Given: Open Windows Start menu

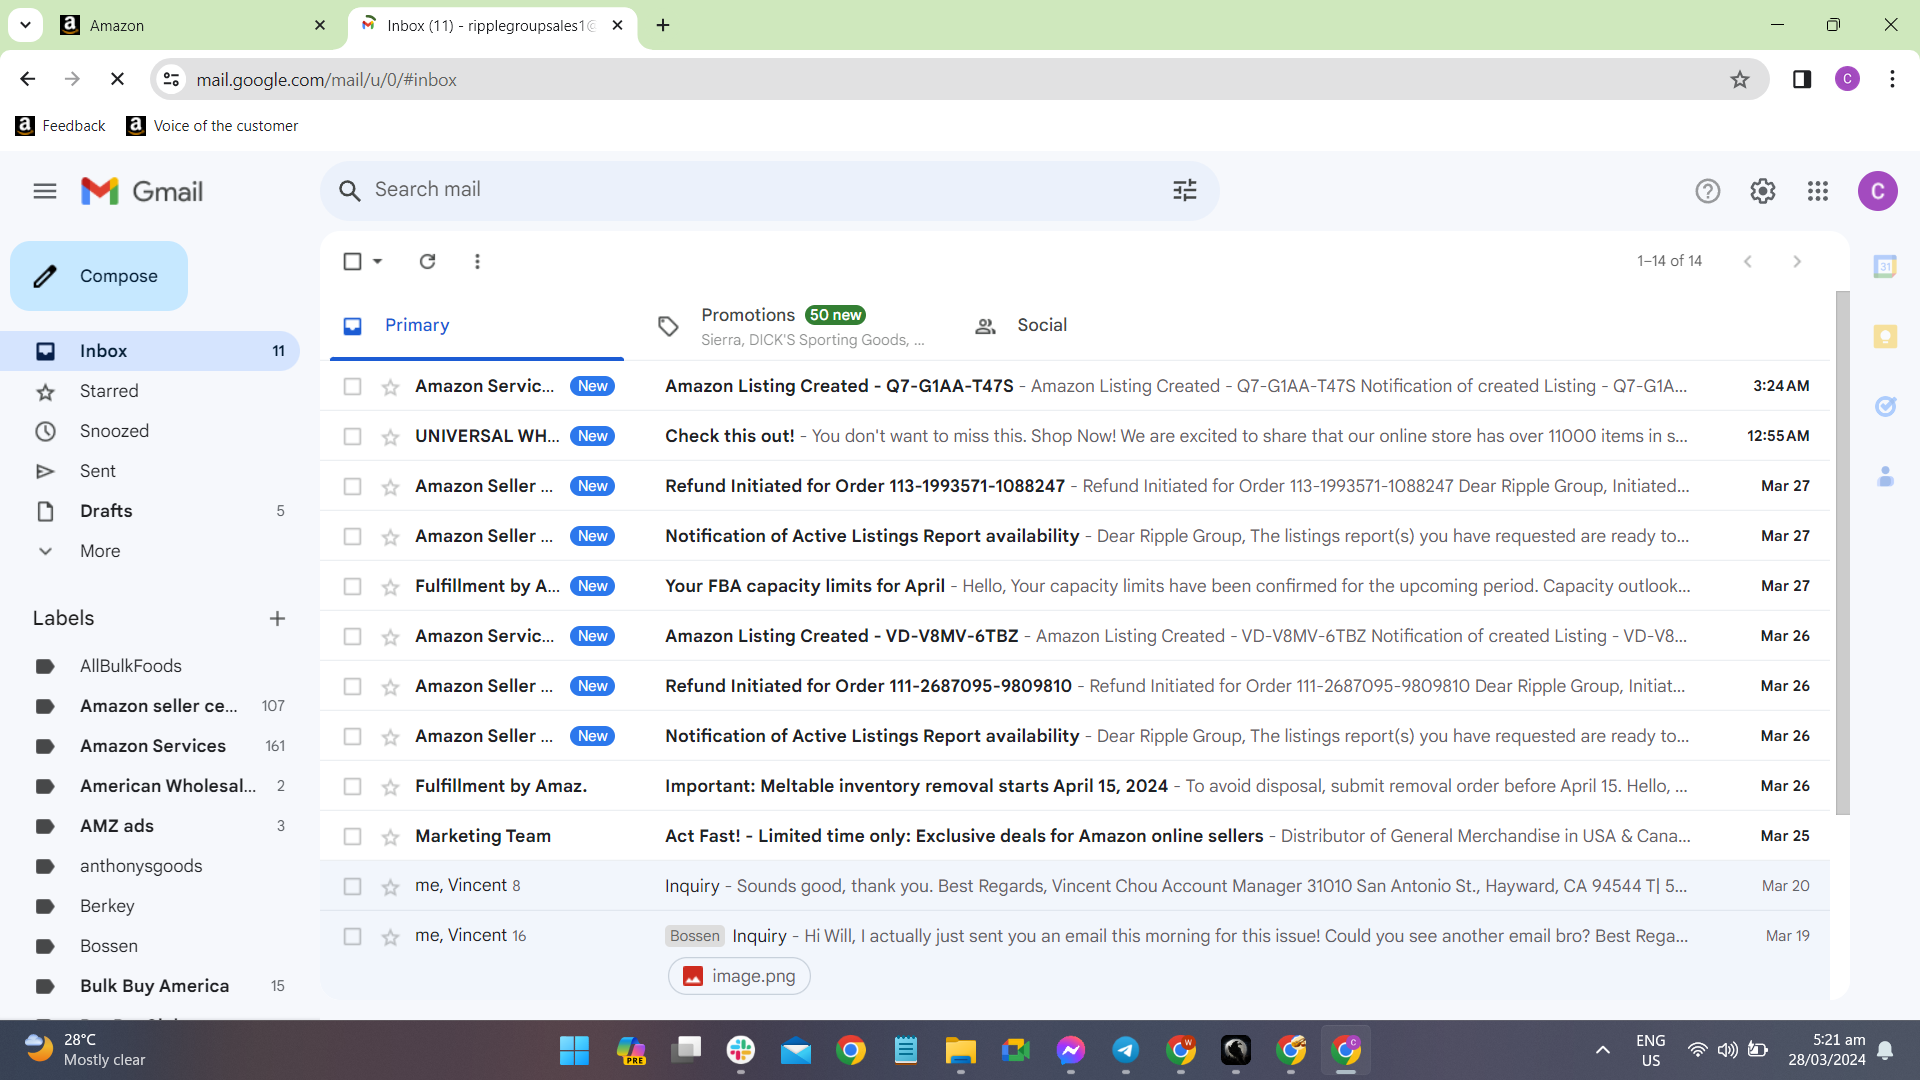Looking at the screenshot, I should (574, 1050).
